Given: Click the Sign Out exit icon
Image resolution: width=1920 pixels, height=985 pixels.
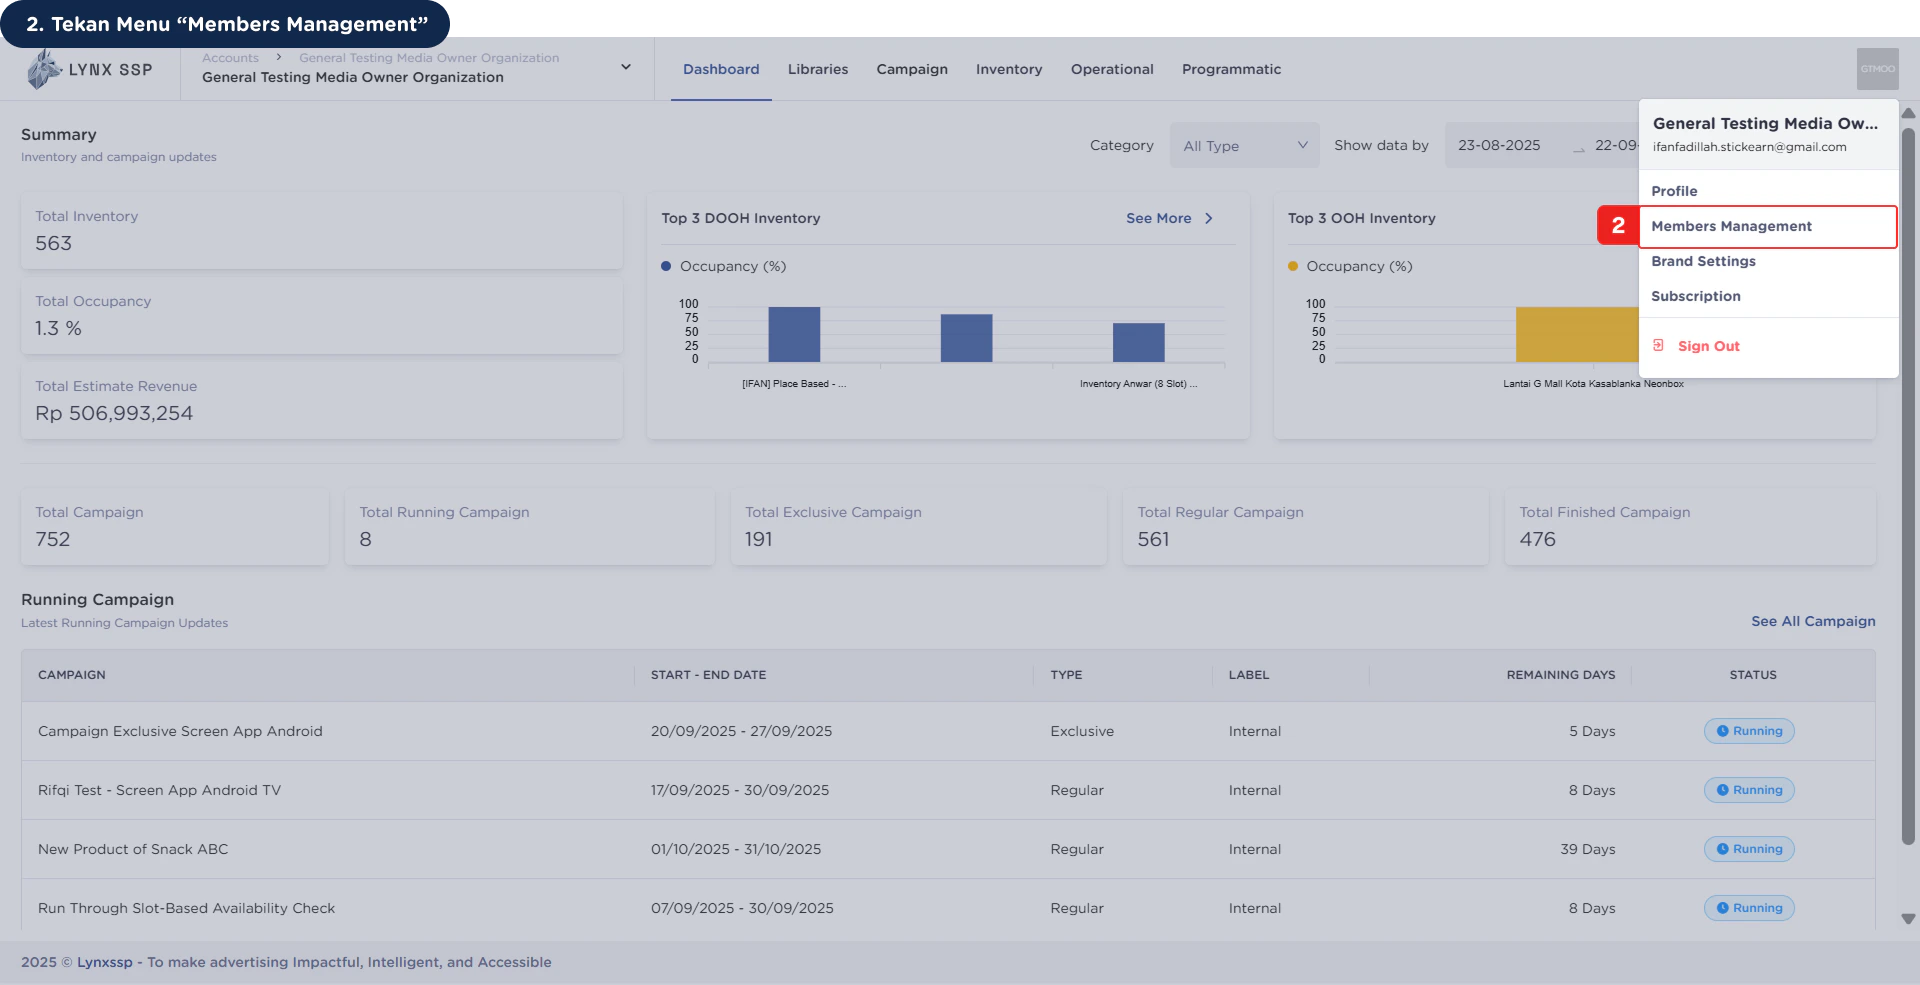Looking at the screenshot, I should point(1660,345).
